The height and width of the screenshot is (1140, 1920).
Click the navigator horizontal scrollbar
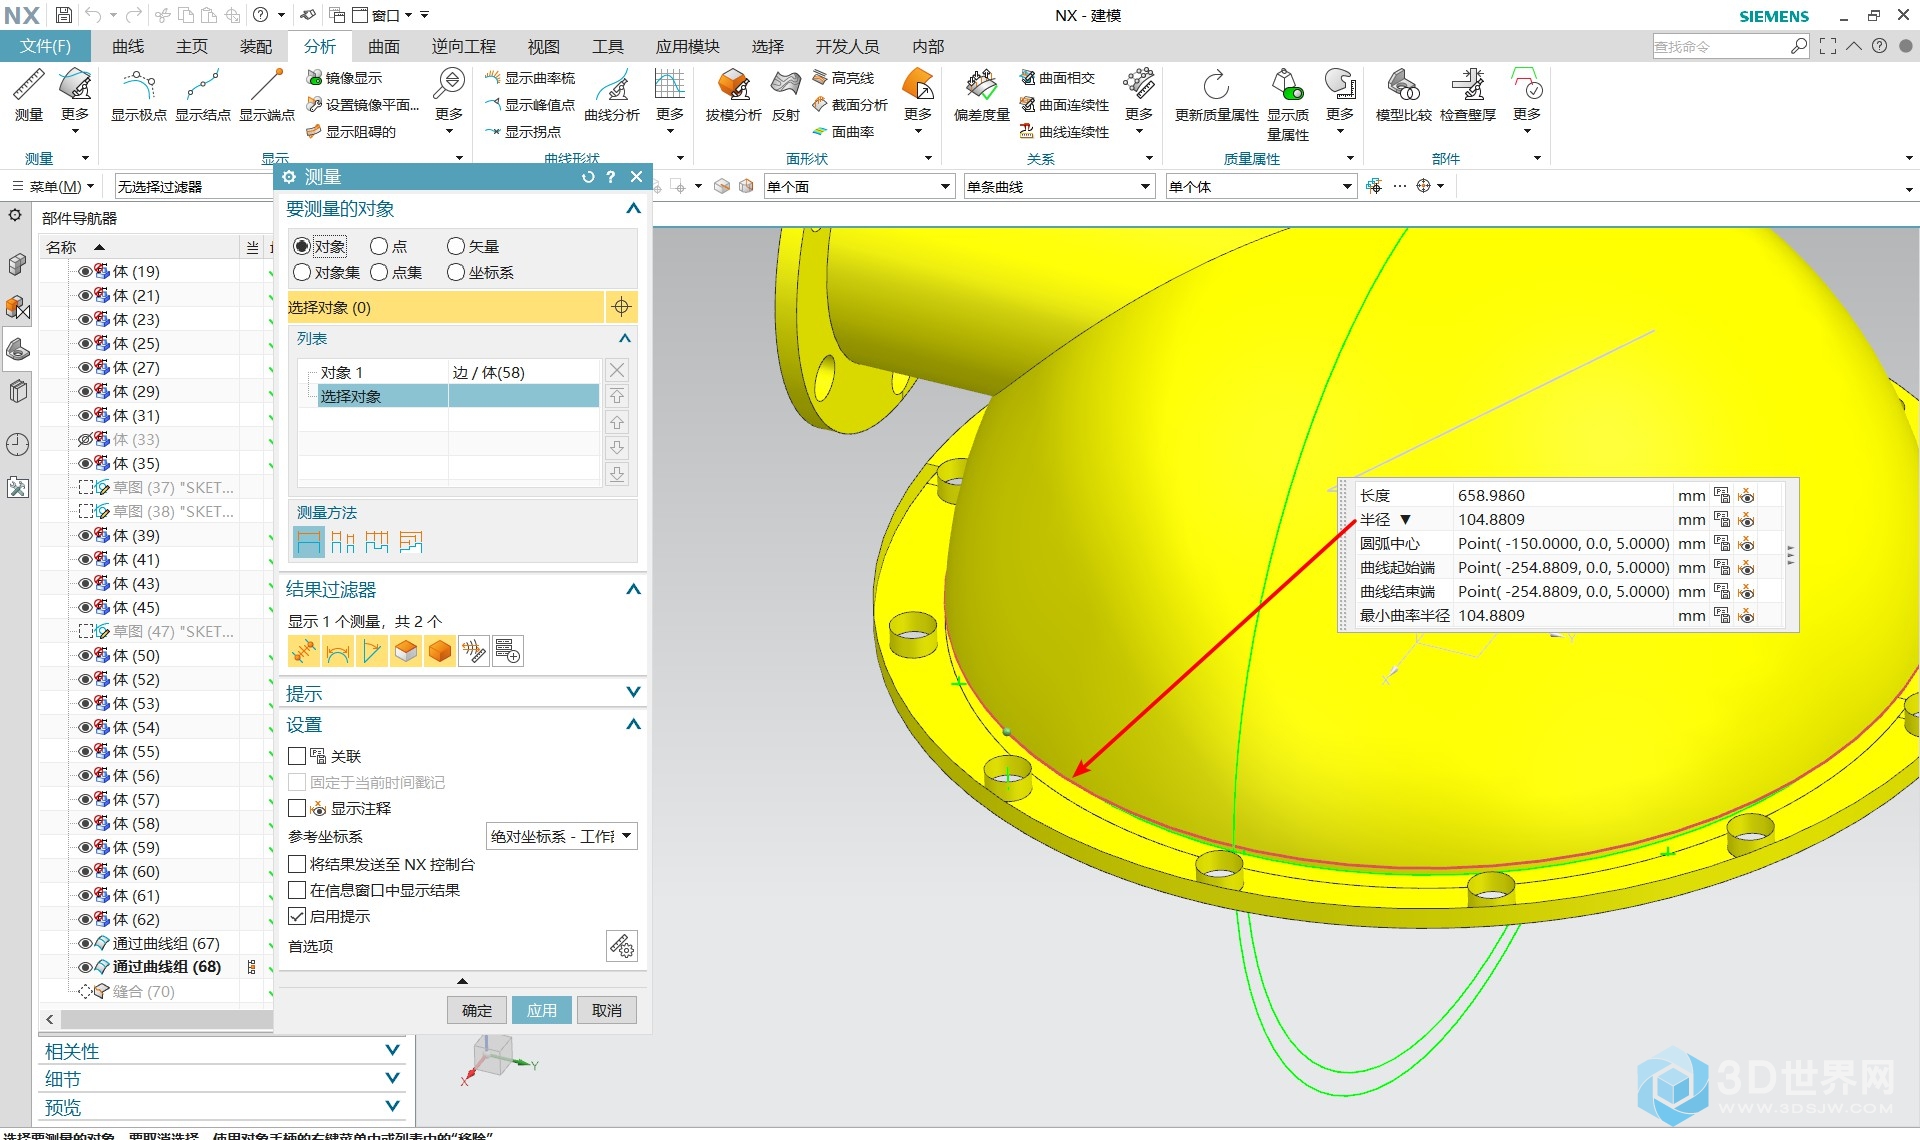[x=165, y=1018]
